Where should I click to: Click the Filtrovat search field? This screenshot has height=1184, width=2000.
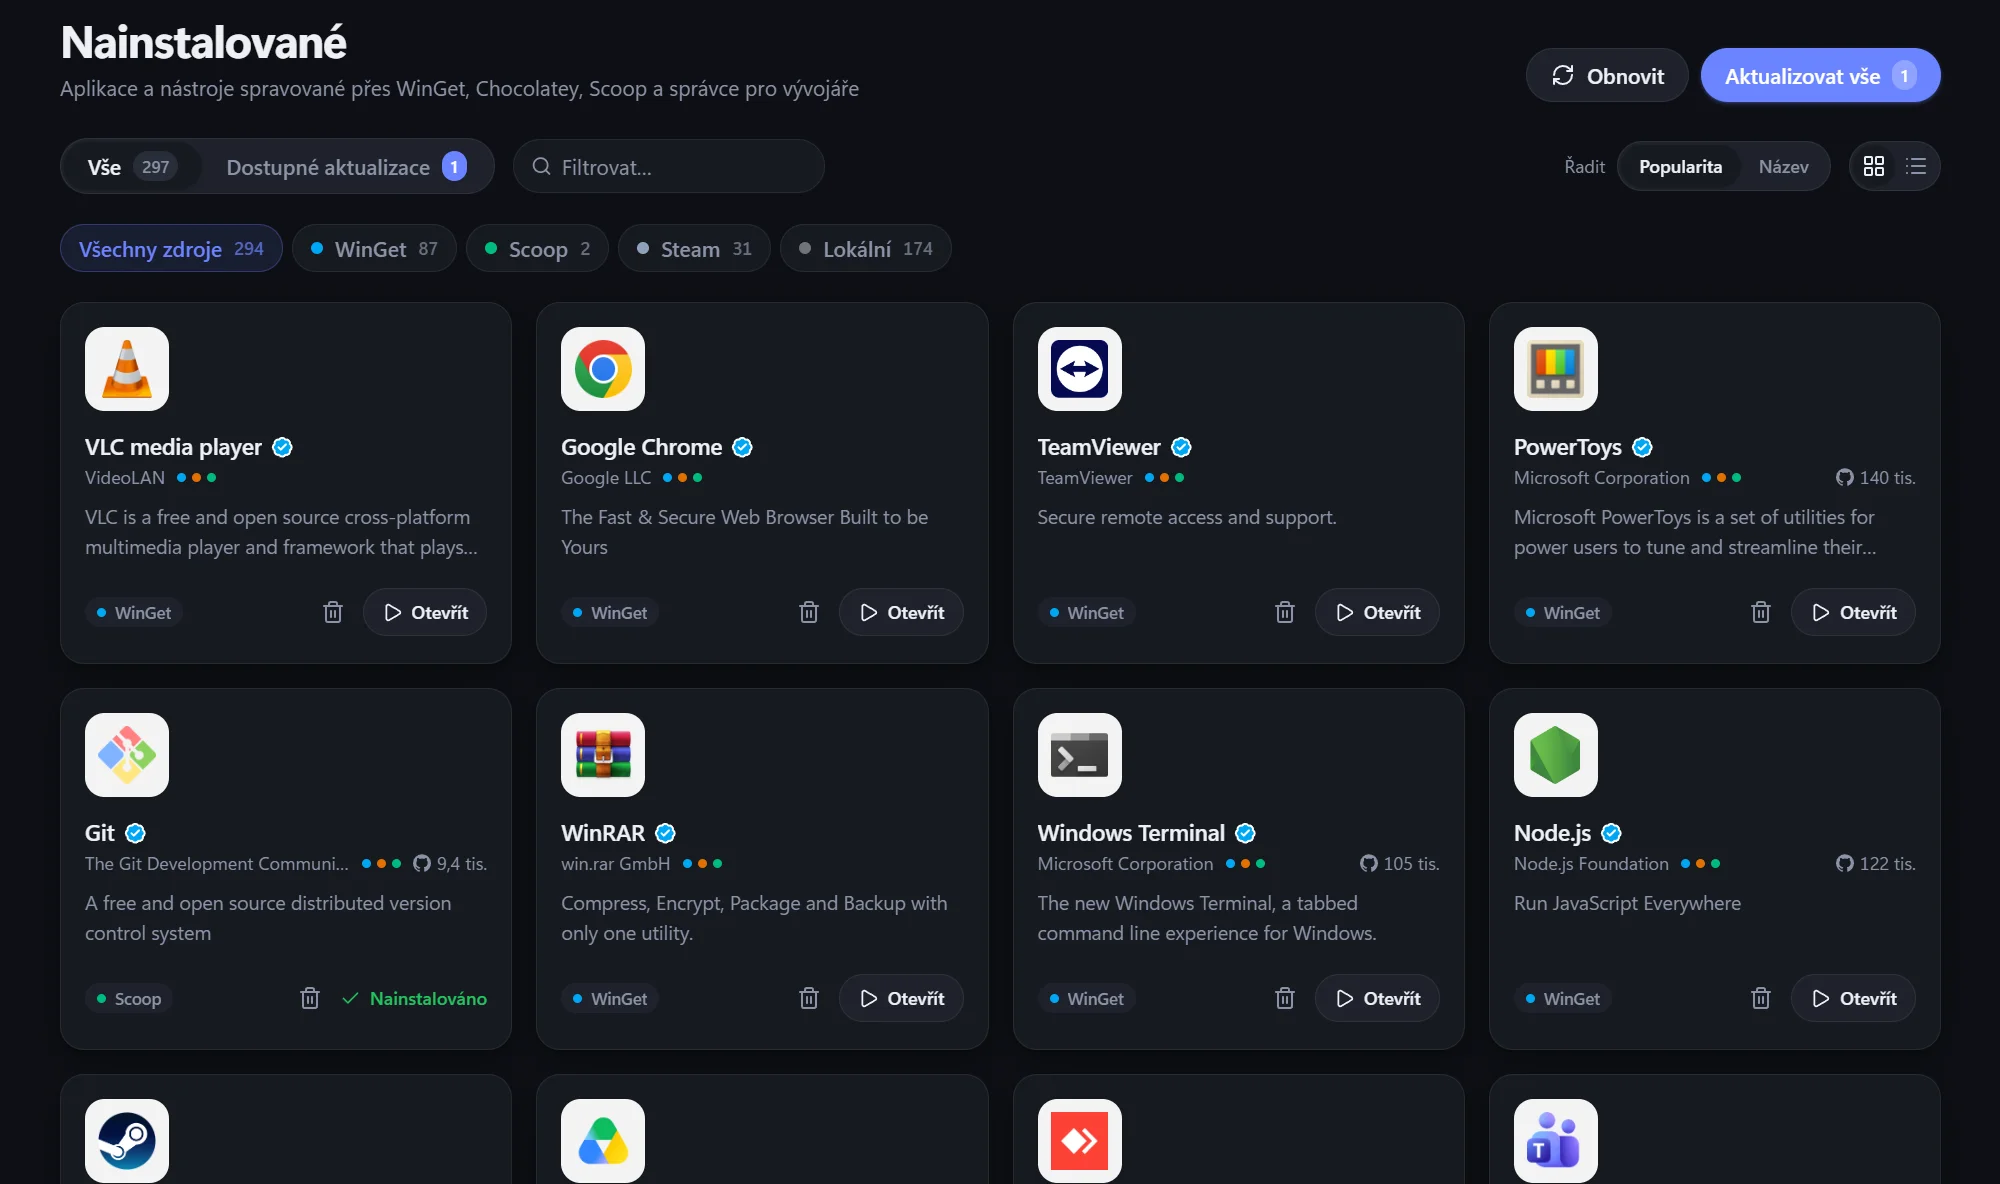[668, 166]
